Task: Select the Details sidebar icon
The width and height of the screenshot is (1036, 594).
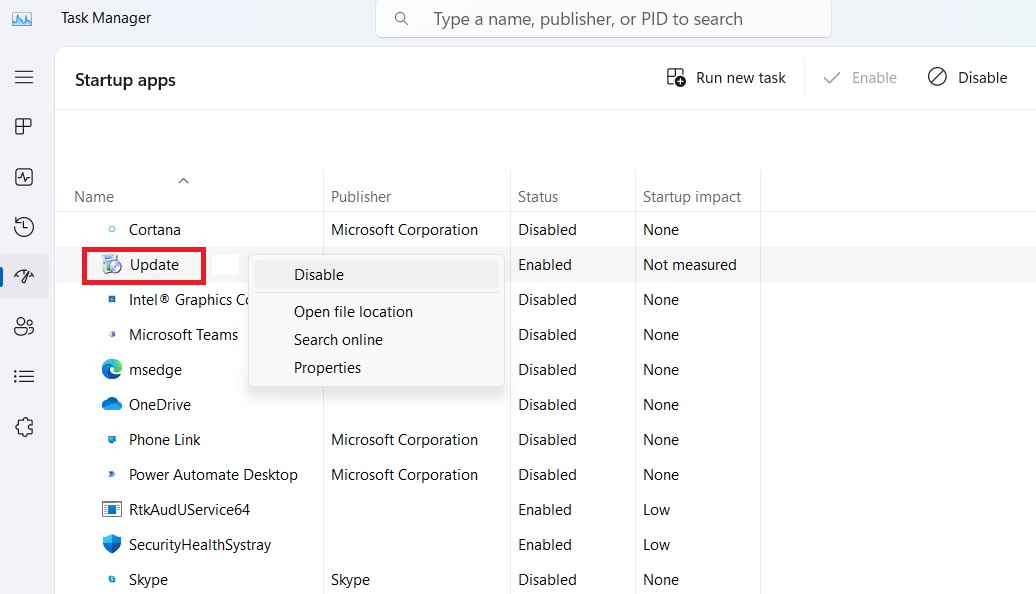Action: pos(25,376)
